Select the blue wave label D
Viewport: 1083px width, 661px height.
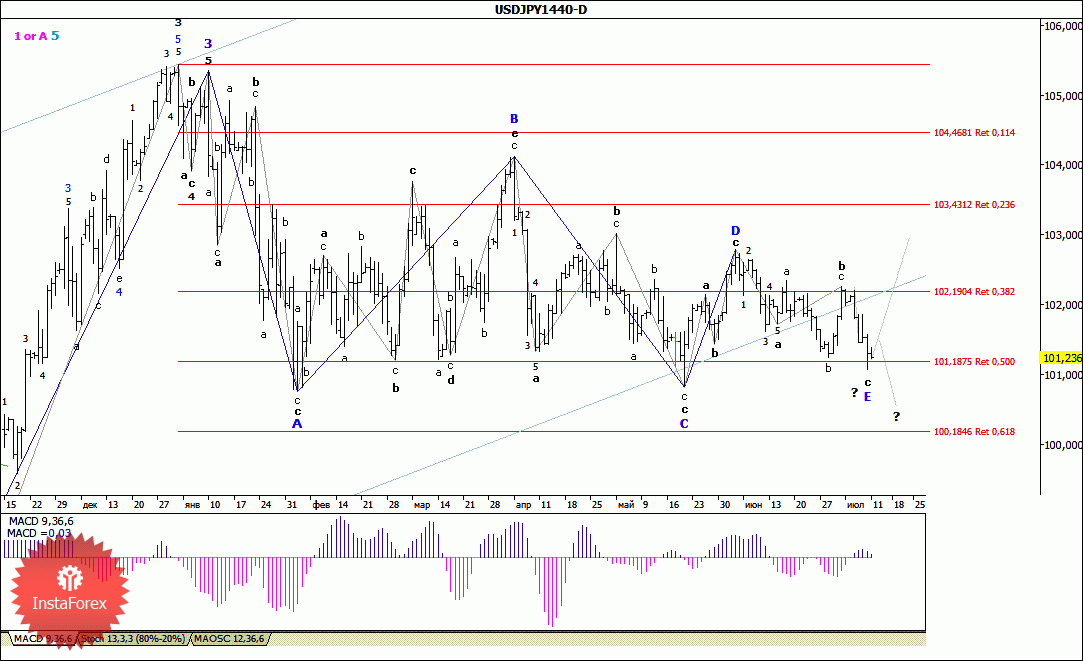[x=735, y=230]
